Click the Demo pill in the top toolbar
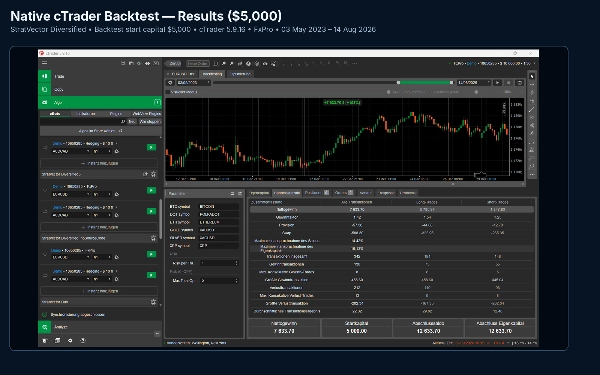Image resolution: width=600 pixels, height=375 pixels. pos(174,63)
